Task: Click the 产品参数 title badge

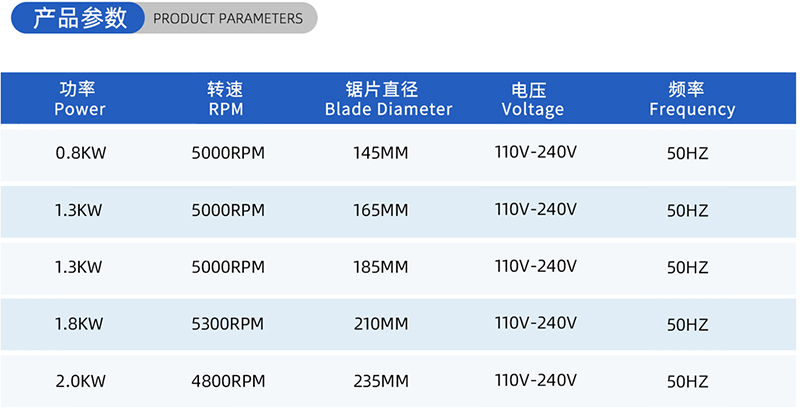Action: click(x=80, y=18)
